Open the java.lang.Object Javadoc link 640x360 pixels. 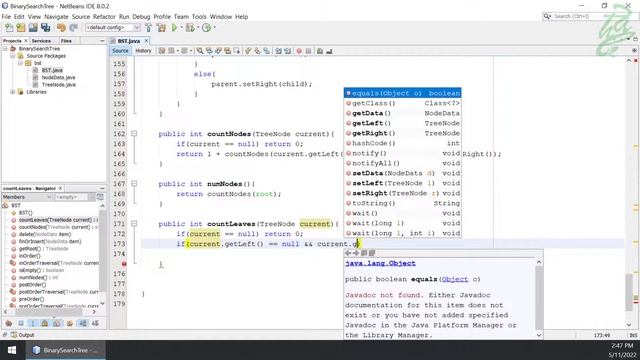tap(380, 264)
